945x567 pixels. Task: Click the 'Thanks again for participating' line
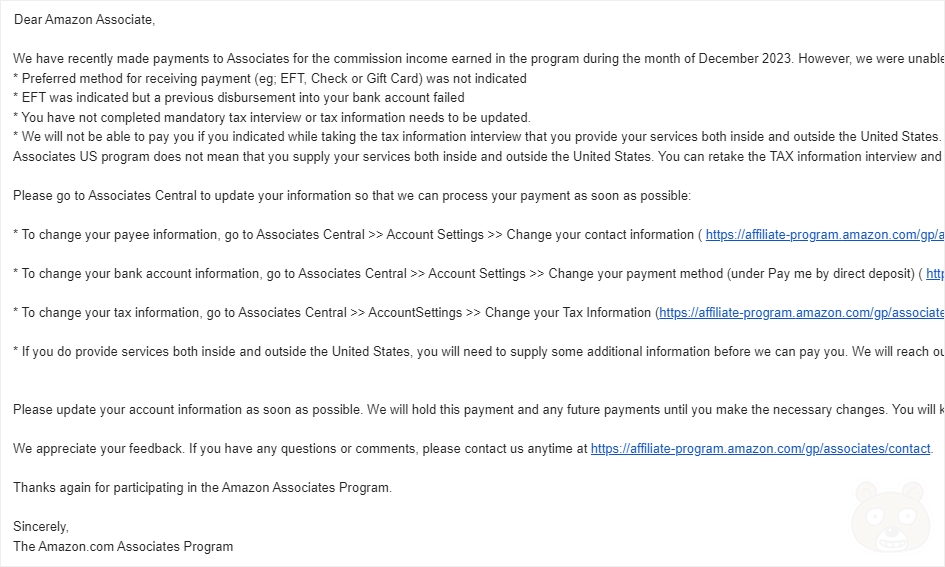[x=202, y=487]
